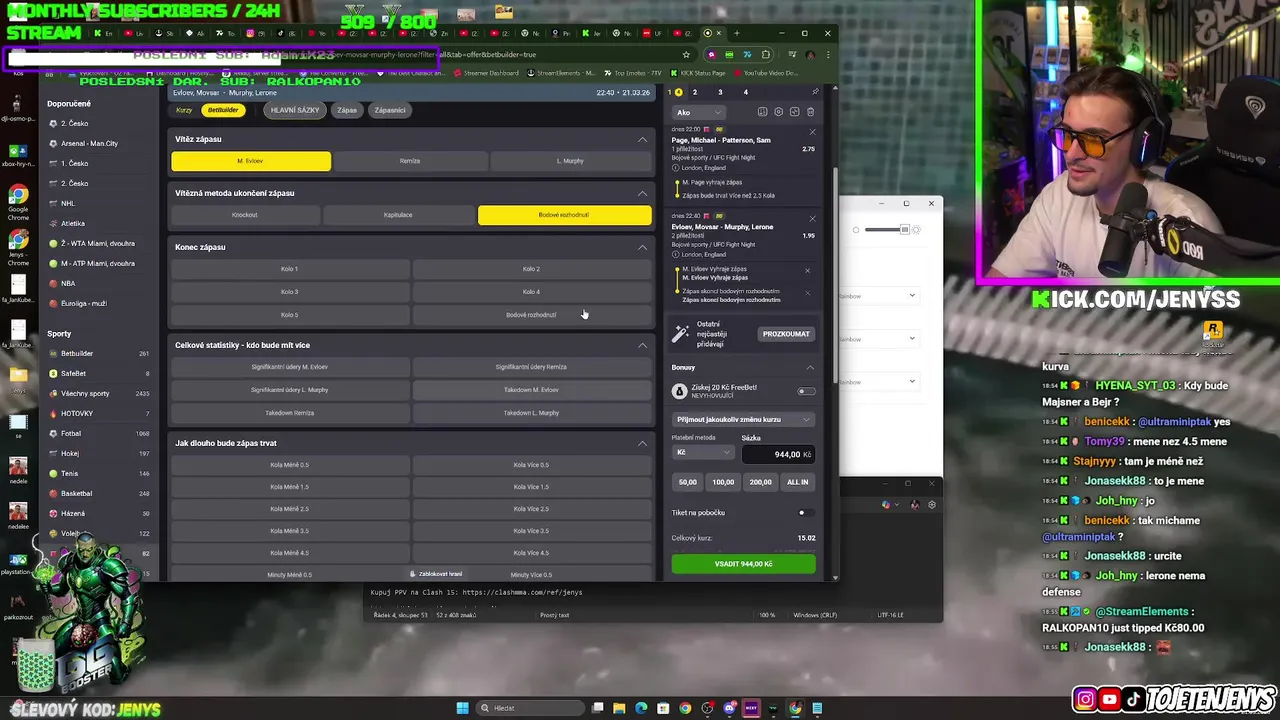Open the bet slip settings gear
This screenshot has width=1280, height=720.
pyautogui.click(x=779, y=112)
